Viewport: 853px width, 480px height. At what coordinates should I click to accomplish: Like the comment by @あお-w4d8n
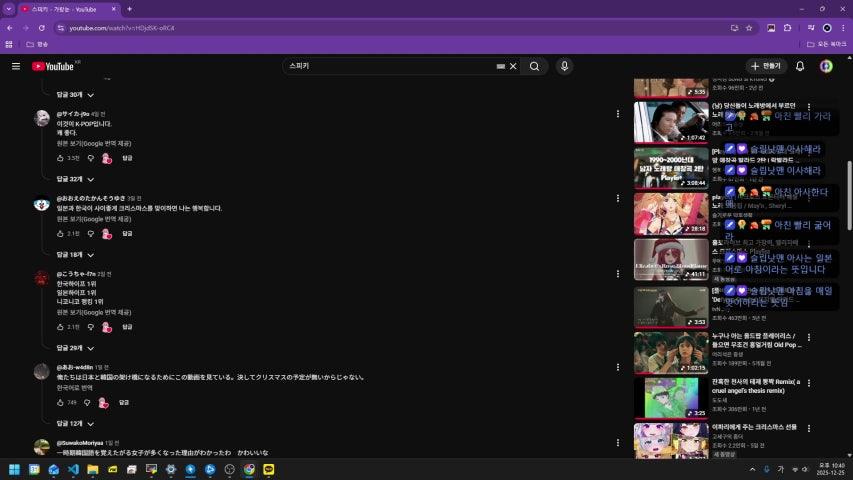(61, 402)
